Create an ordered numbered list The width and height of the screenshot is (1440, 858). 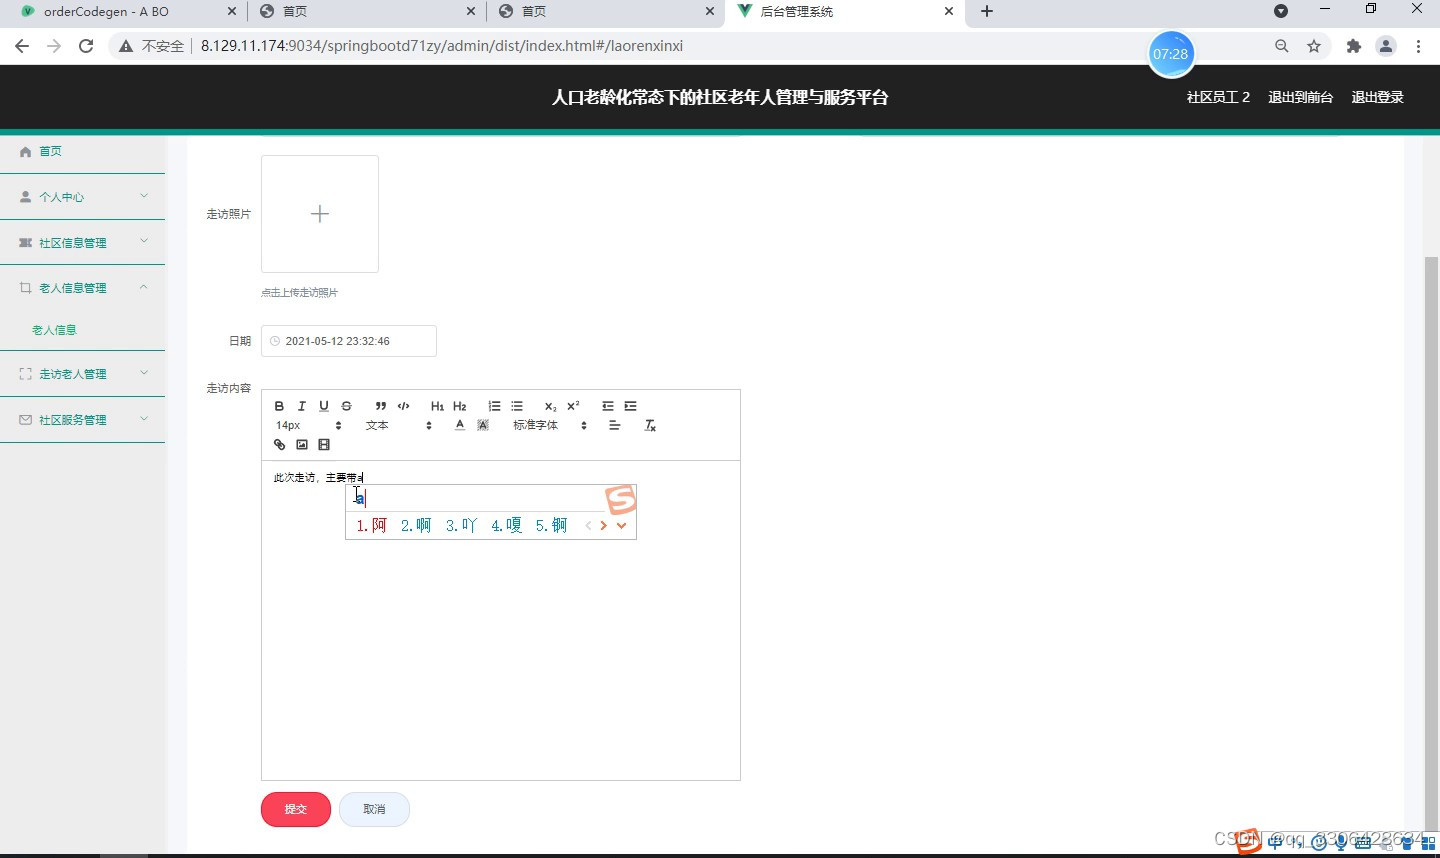pyautogui.click(x=494, y=406)
